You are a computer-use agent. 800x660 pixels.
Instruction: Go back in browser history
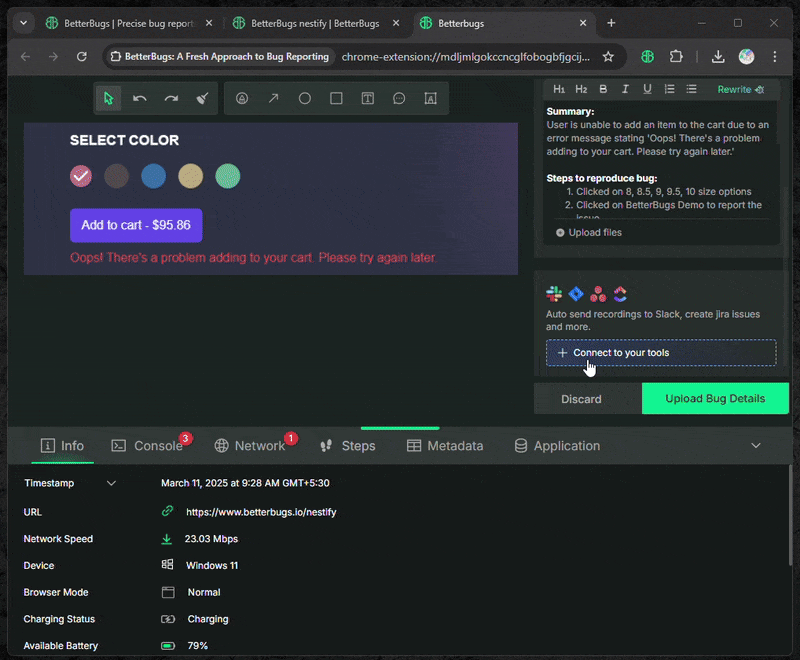pyautogui.click(x=26, y=57)
